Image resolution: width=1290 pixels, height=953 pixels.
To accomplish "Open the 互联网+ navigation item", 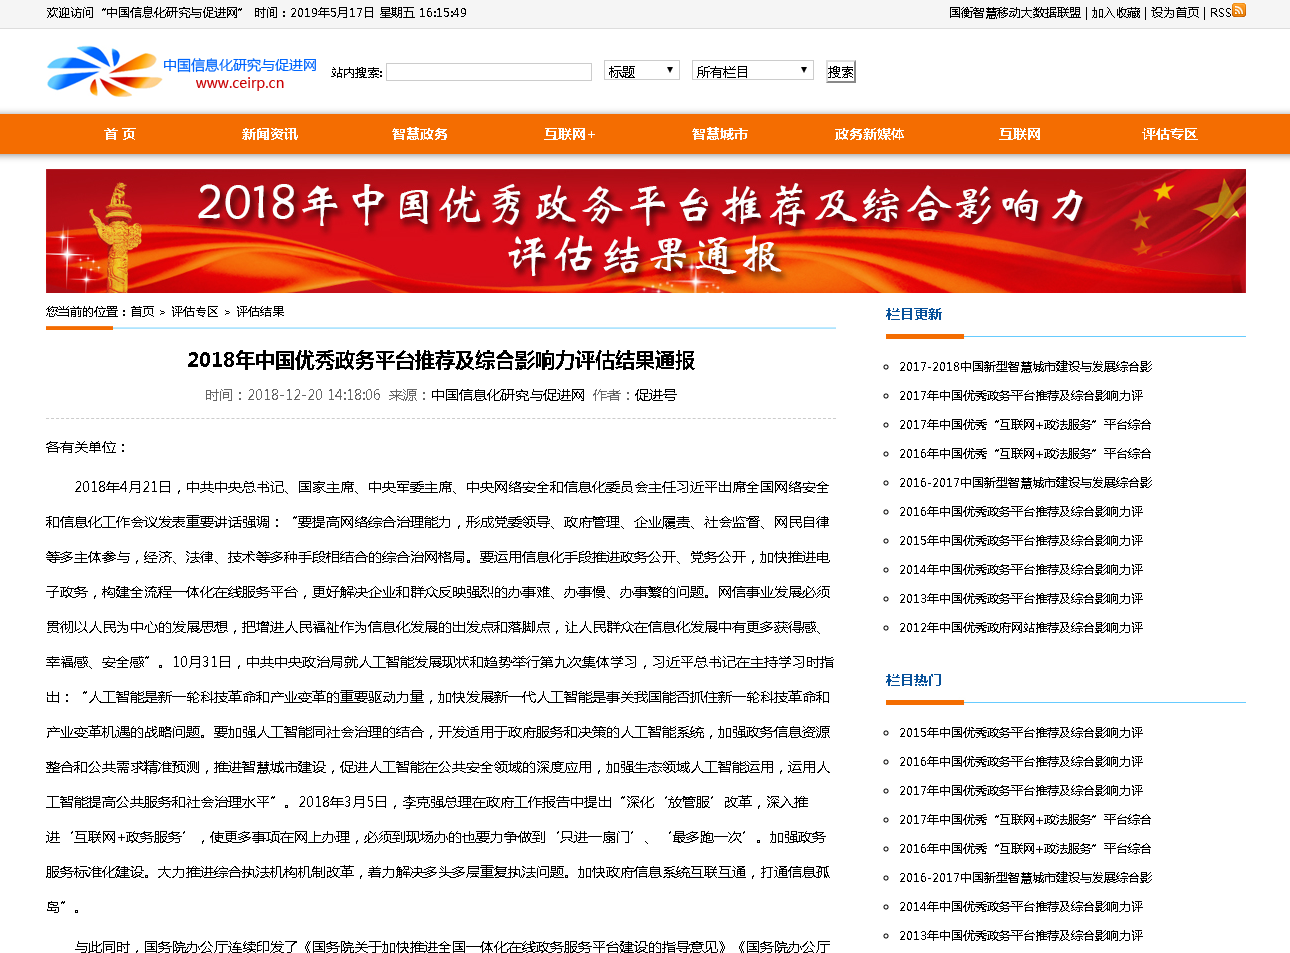I will [x=570, y=134].
